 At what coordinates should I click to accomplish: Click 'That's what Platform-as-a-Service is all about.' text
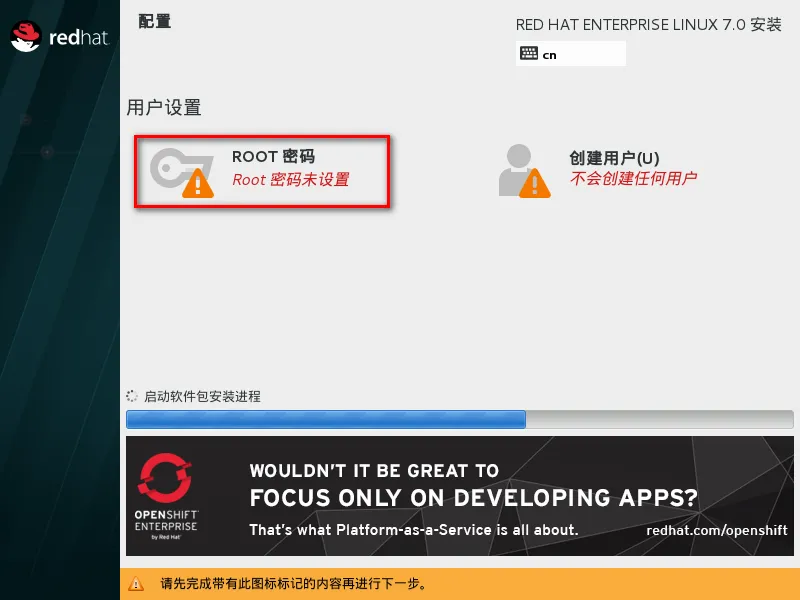pyautogui.click(x=414, y=530)
